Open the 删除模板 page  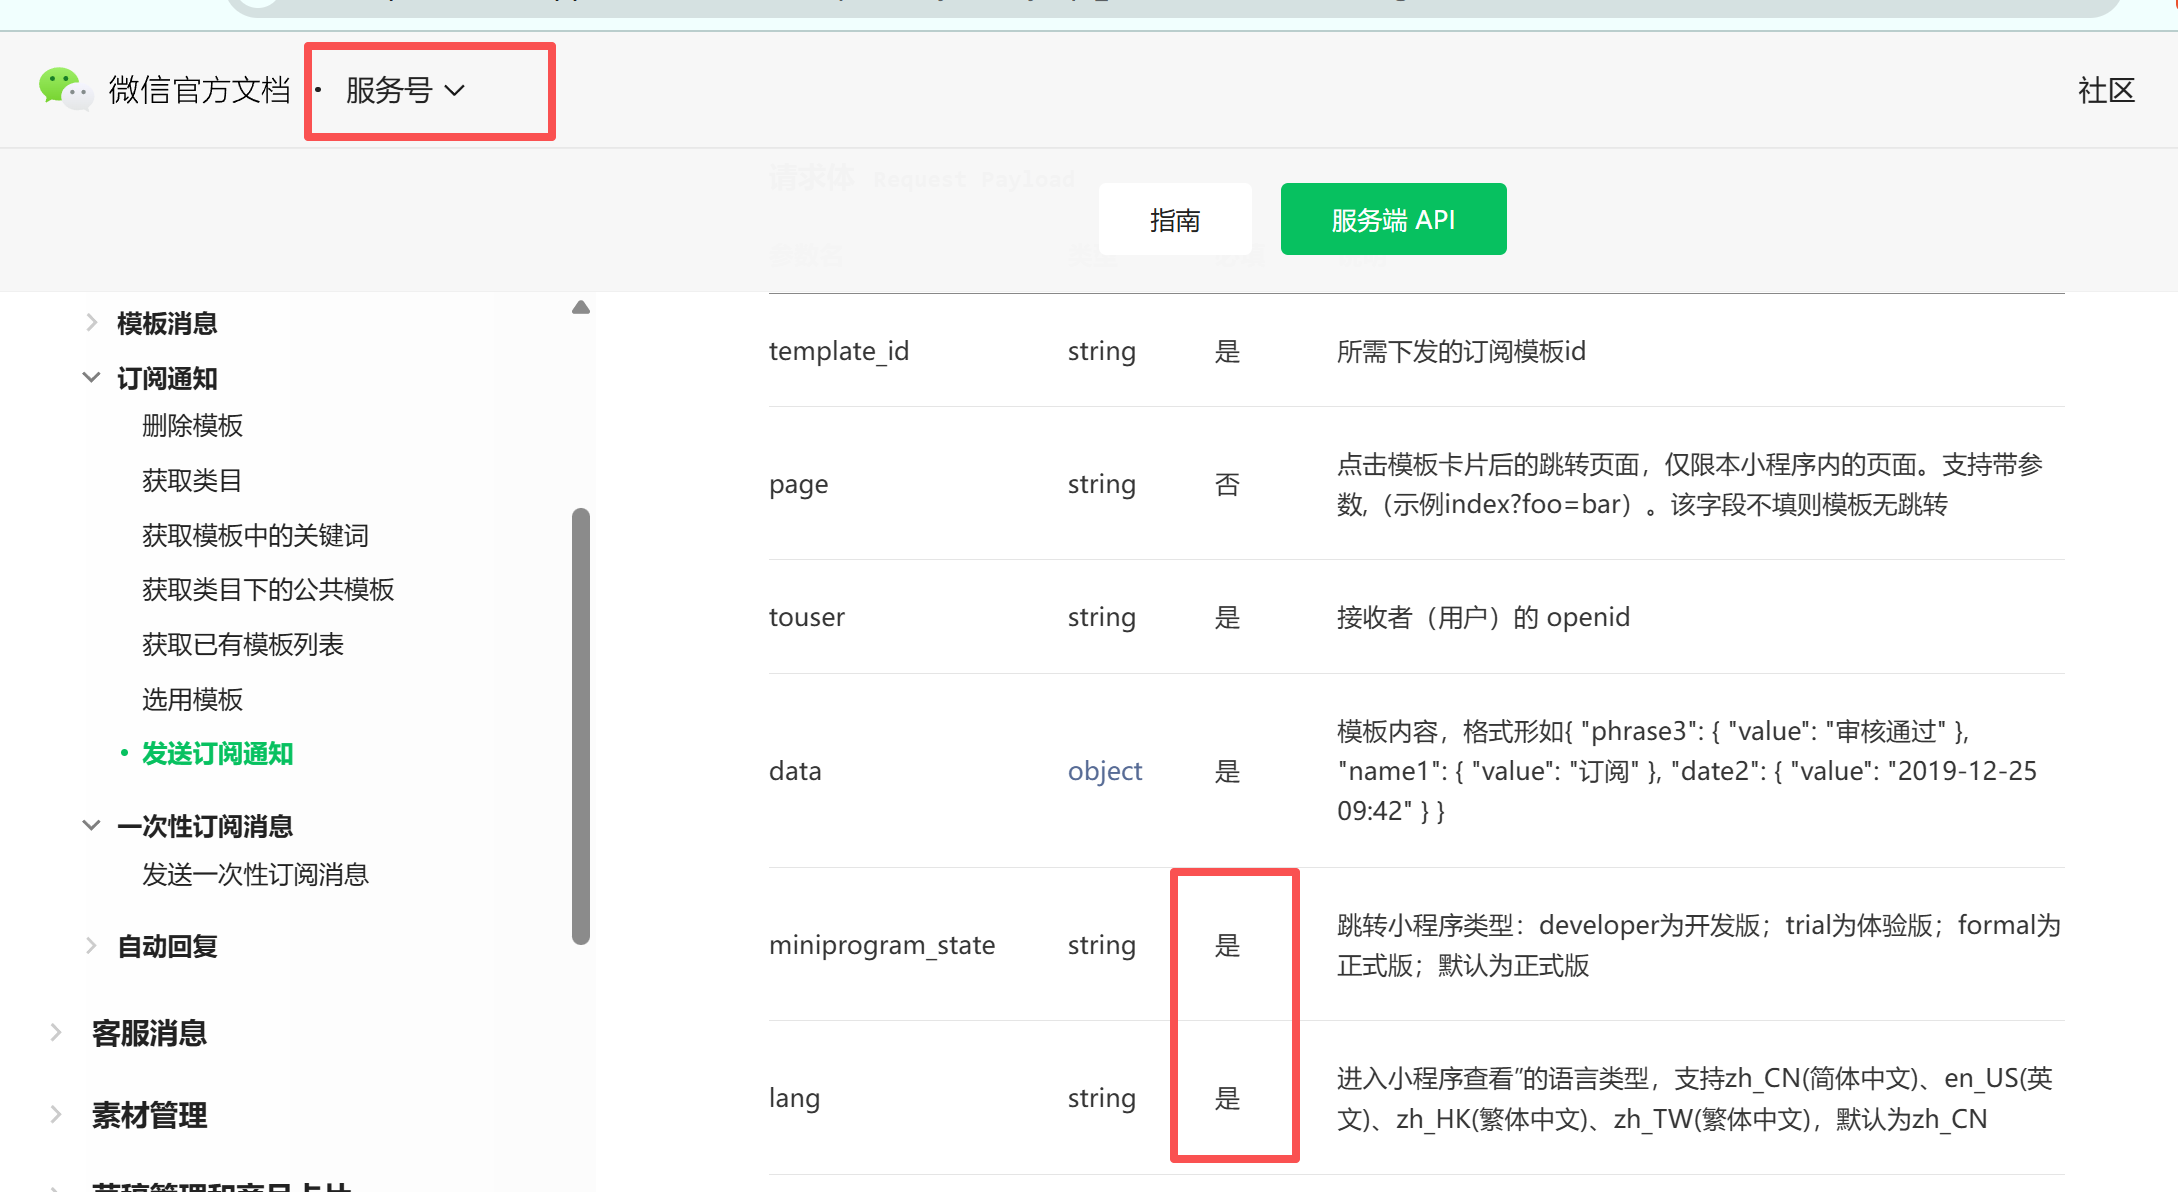[192, 426]
